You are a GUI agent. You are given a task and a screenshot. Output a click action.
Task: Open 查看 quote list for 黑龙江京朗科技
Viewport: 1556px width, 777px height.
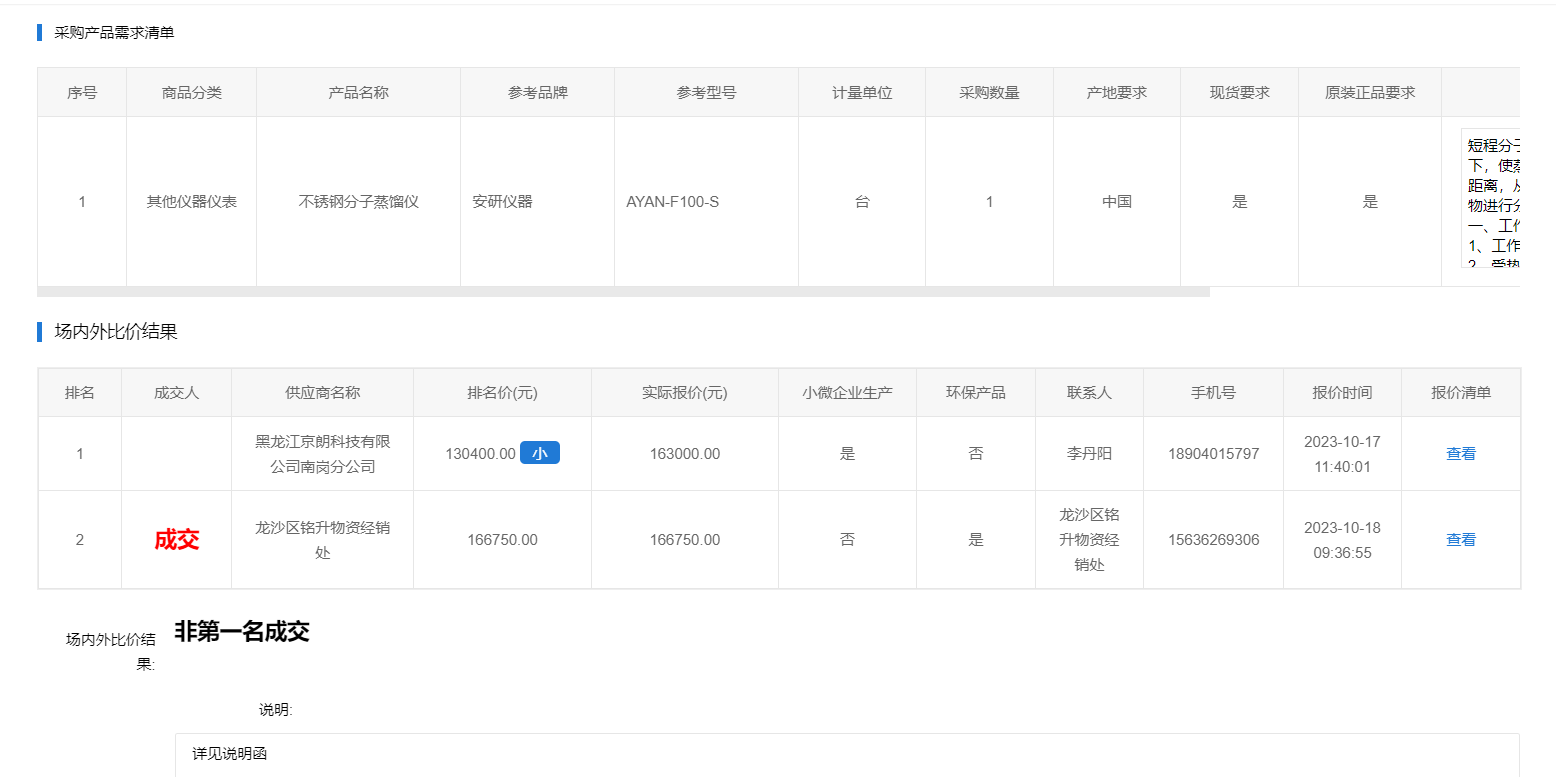point(1460,453)
